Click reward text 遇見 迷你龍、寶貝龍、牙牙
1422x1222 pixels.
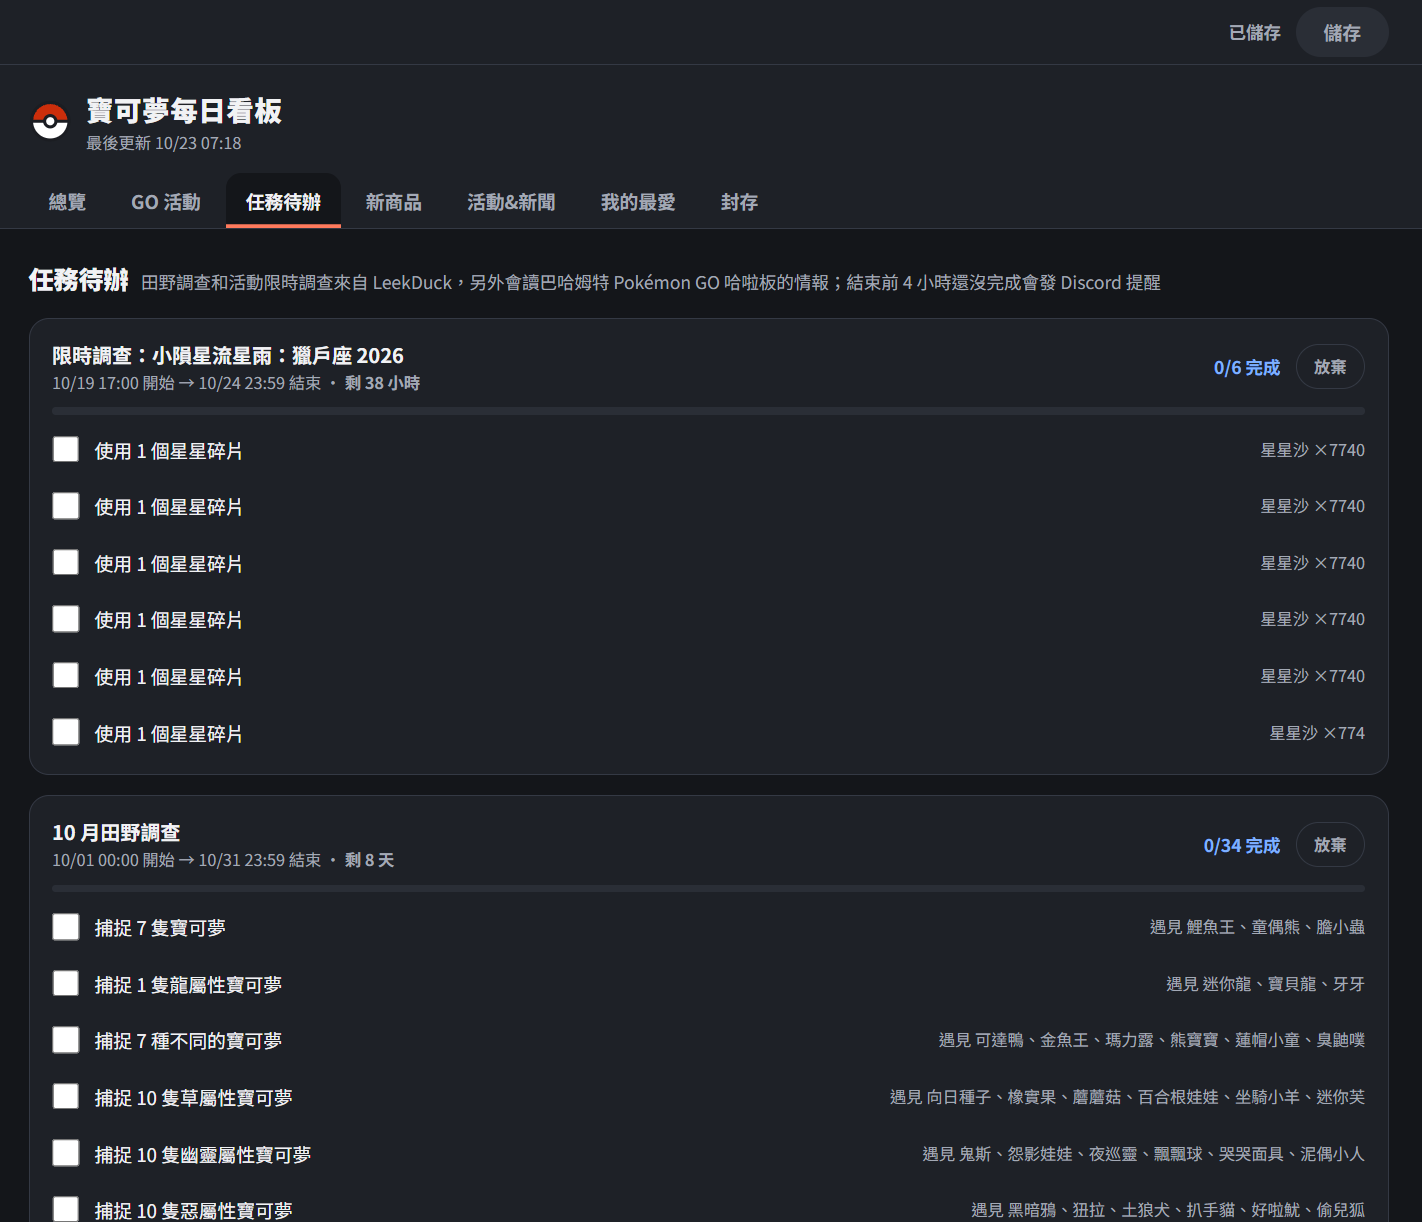pyautogui.click(x=1265, y=984)
